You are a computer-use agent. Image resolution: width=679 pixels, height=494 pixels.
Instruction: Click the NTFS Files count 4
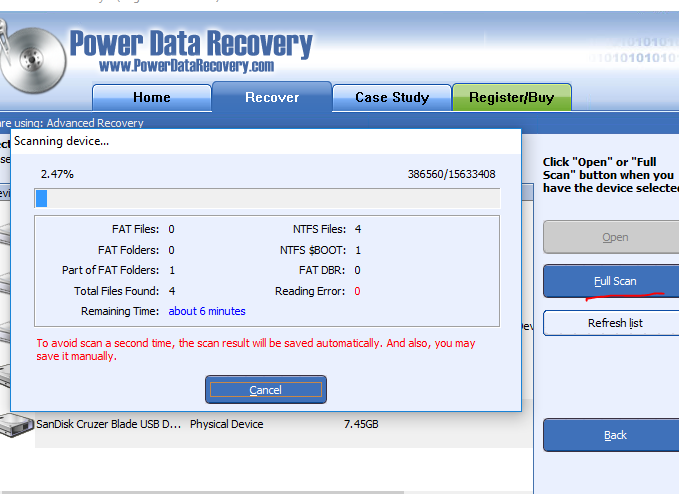pyautogui.click(x=358, y=229)
